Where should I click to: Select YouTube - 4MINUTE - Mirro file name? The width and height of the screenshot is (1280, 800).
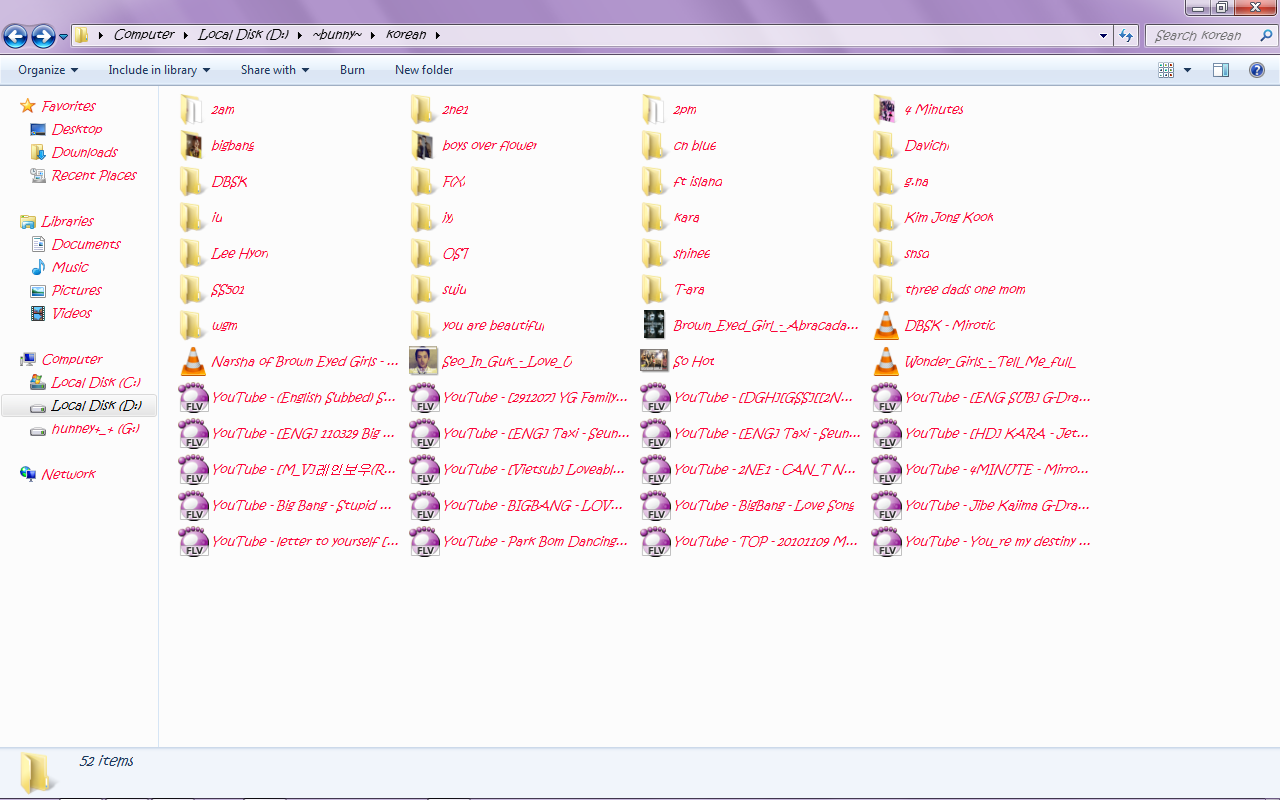click(x=997, y=469)
